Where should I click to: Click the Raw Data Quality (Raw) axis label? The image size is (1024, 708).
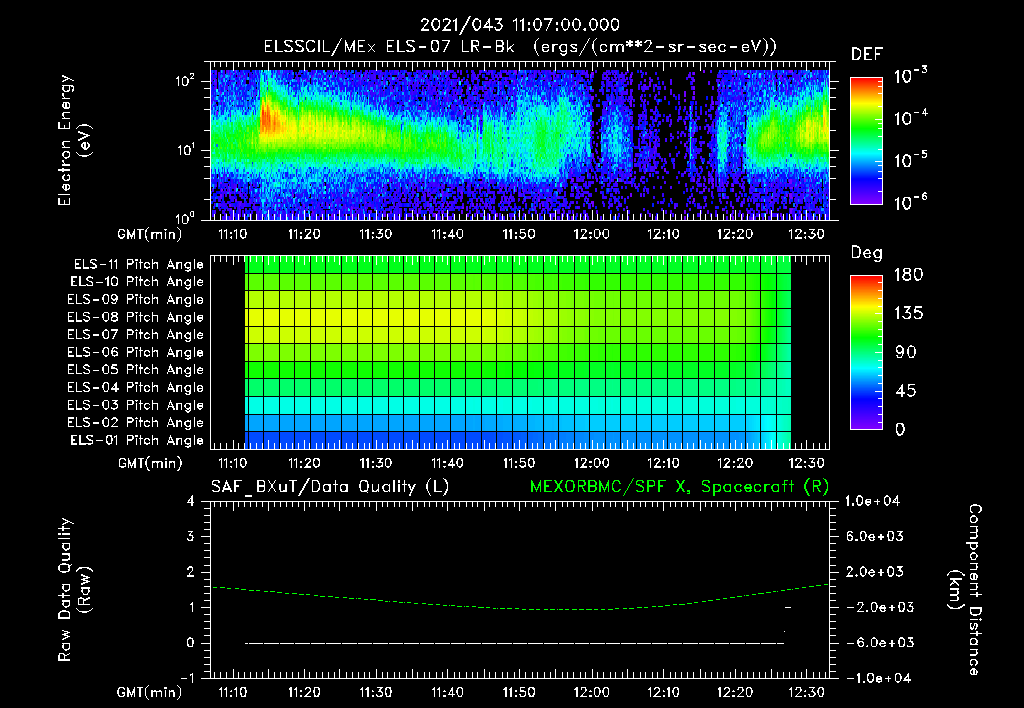(74, 590)
